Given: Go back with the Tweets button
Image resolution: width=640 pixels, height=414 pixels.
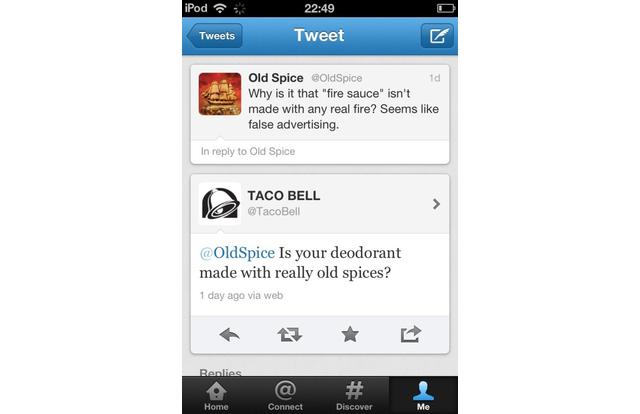Looking at the screenshot, I should pyautogui.click(x=215, y=36).
